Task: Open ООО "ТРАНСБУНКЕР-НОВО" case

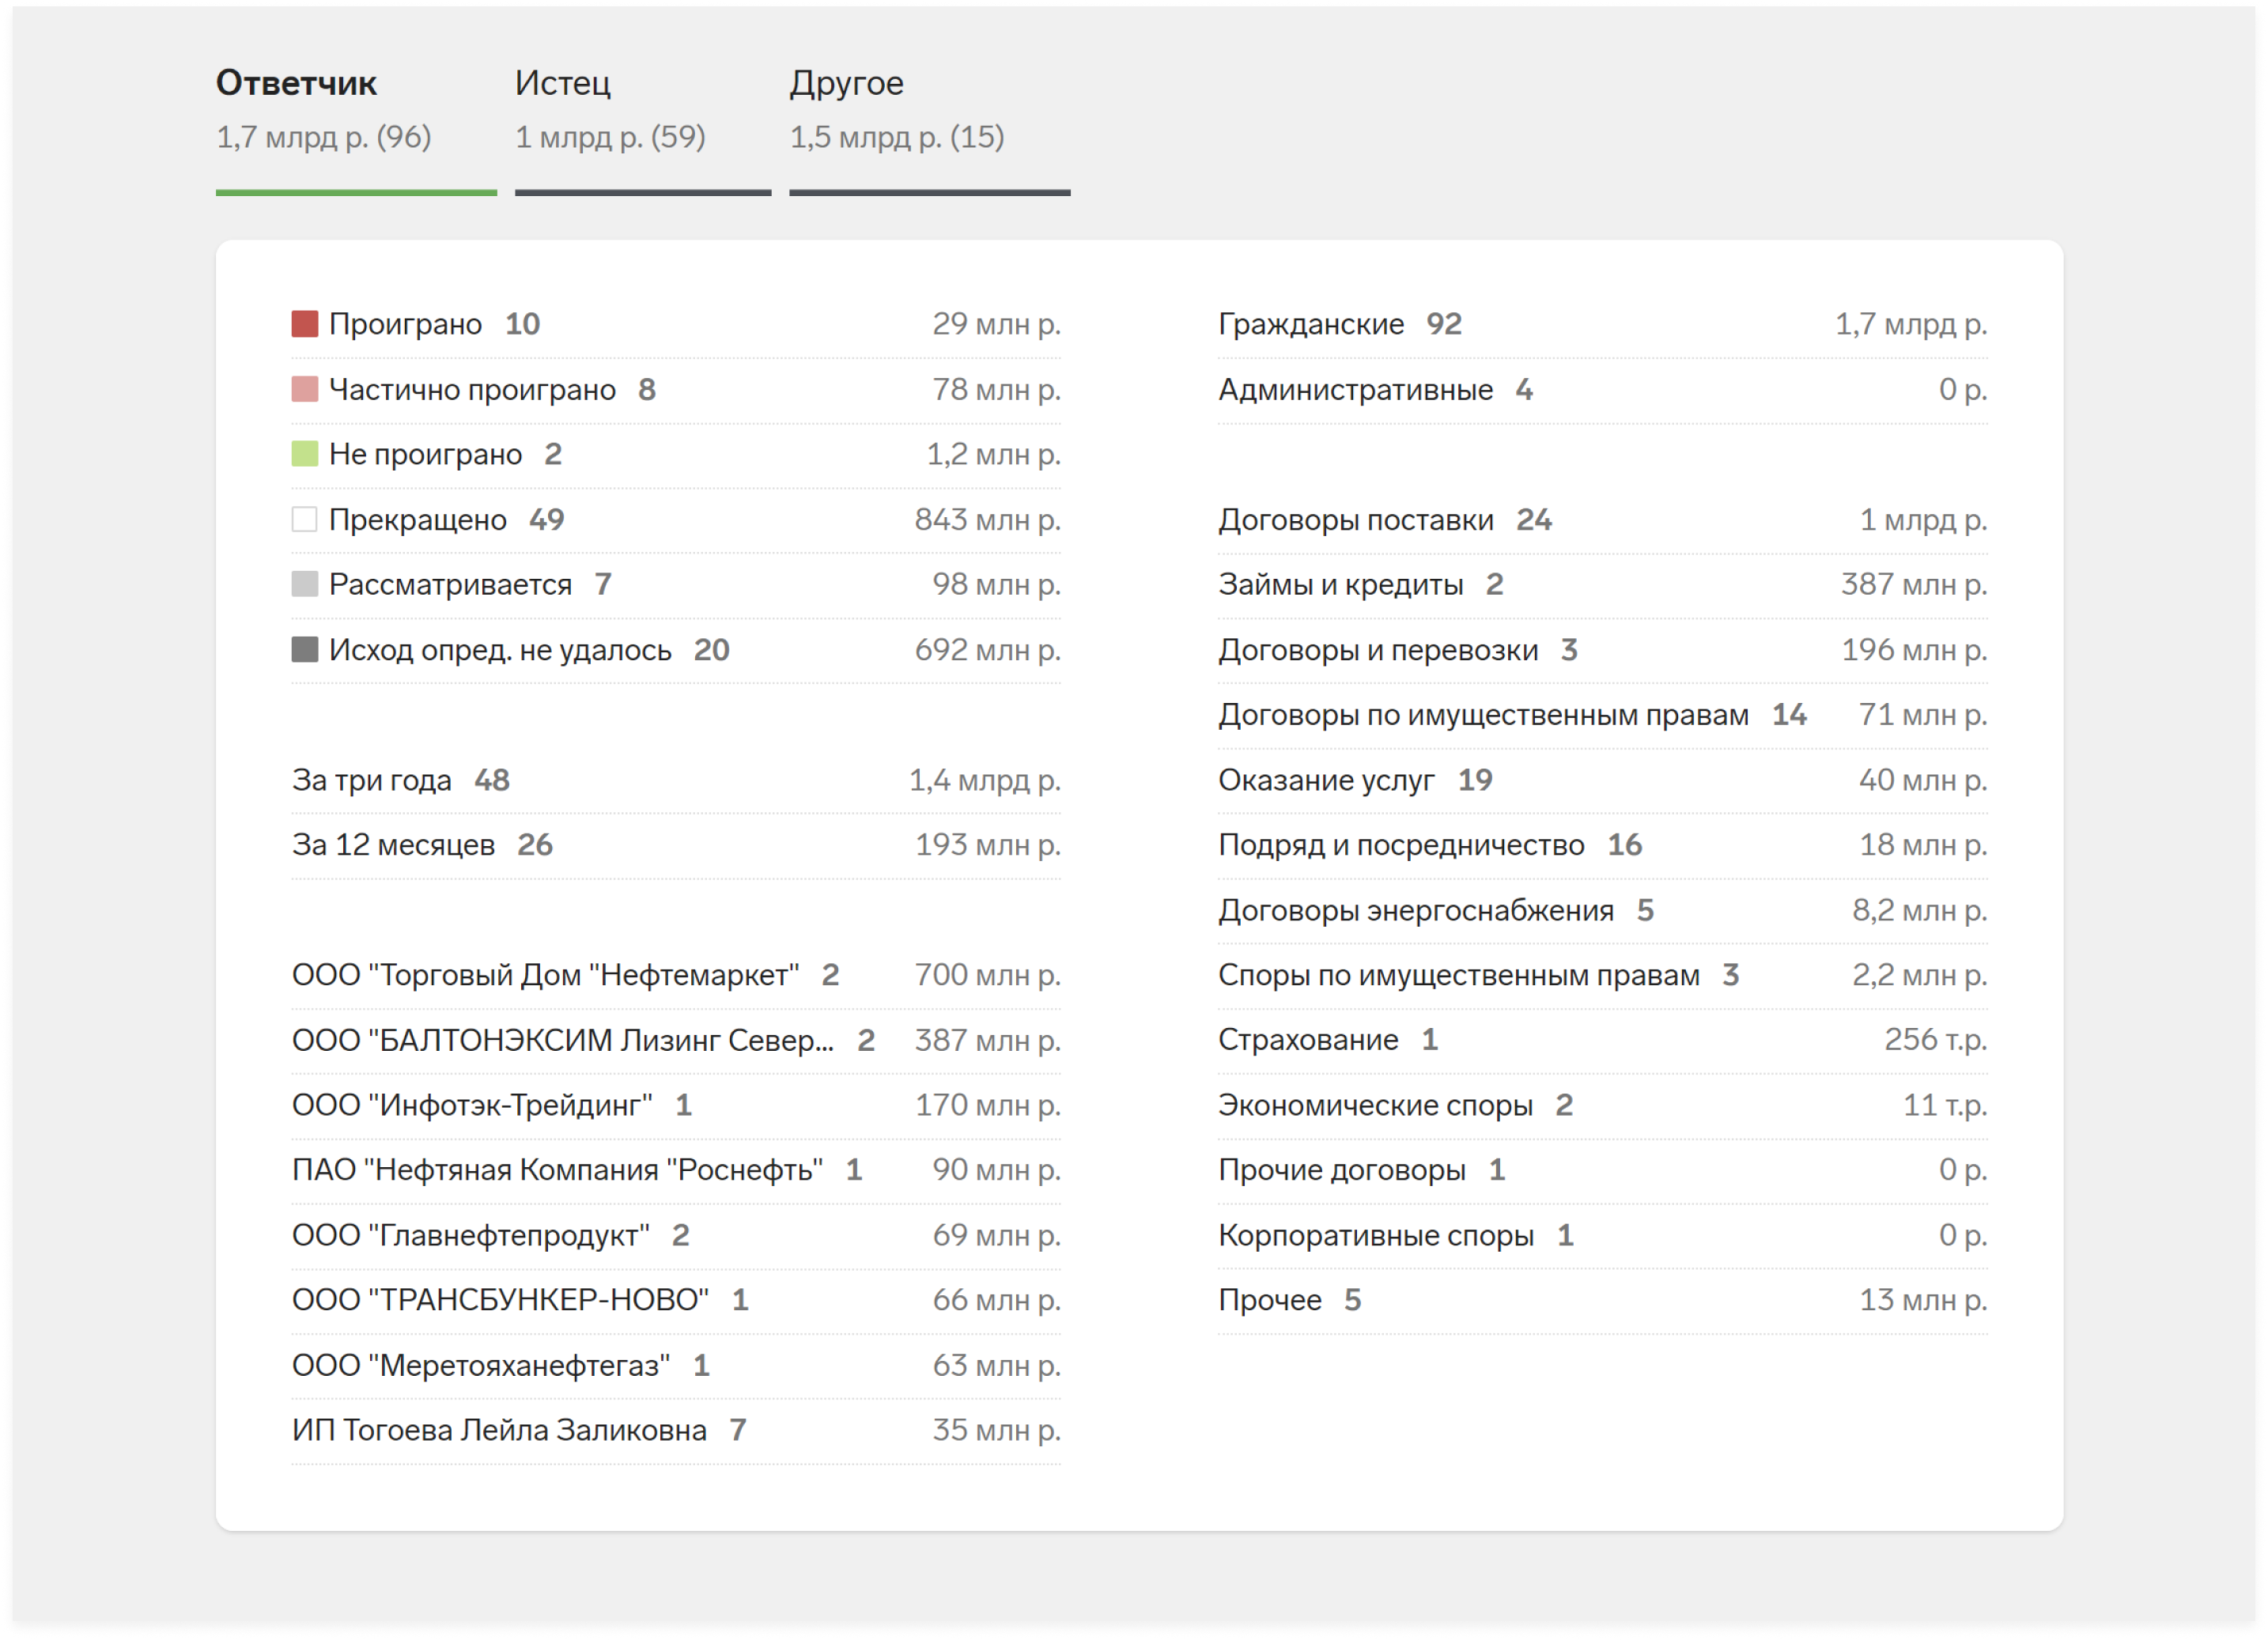Action: (500, 1300)
